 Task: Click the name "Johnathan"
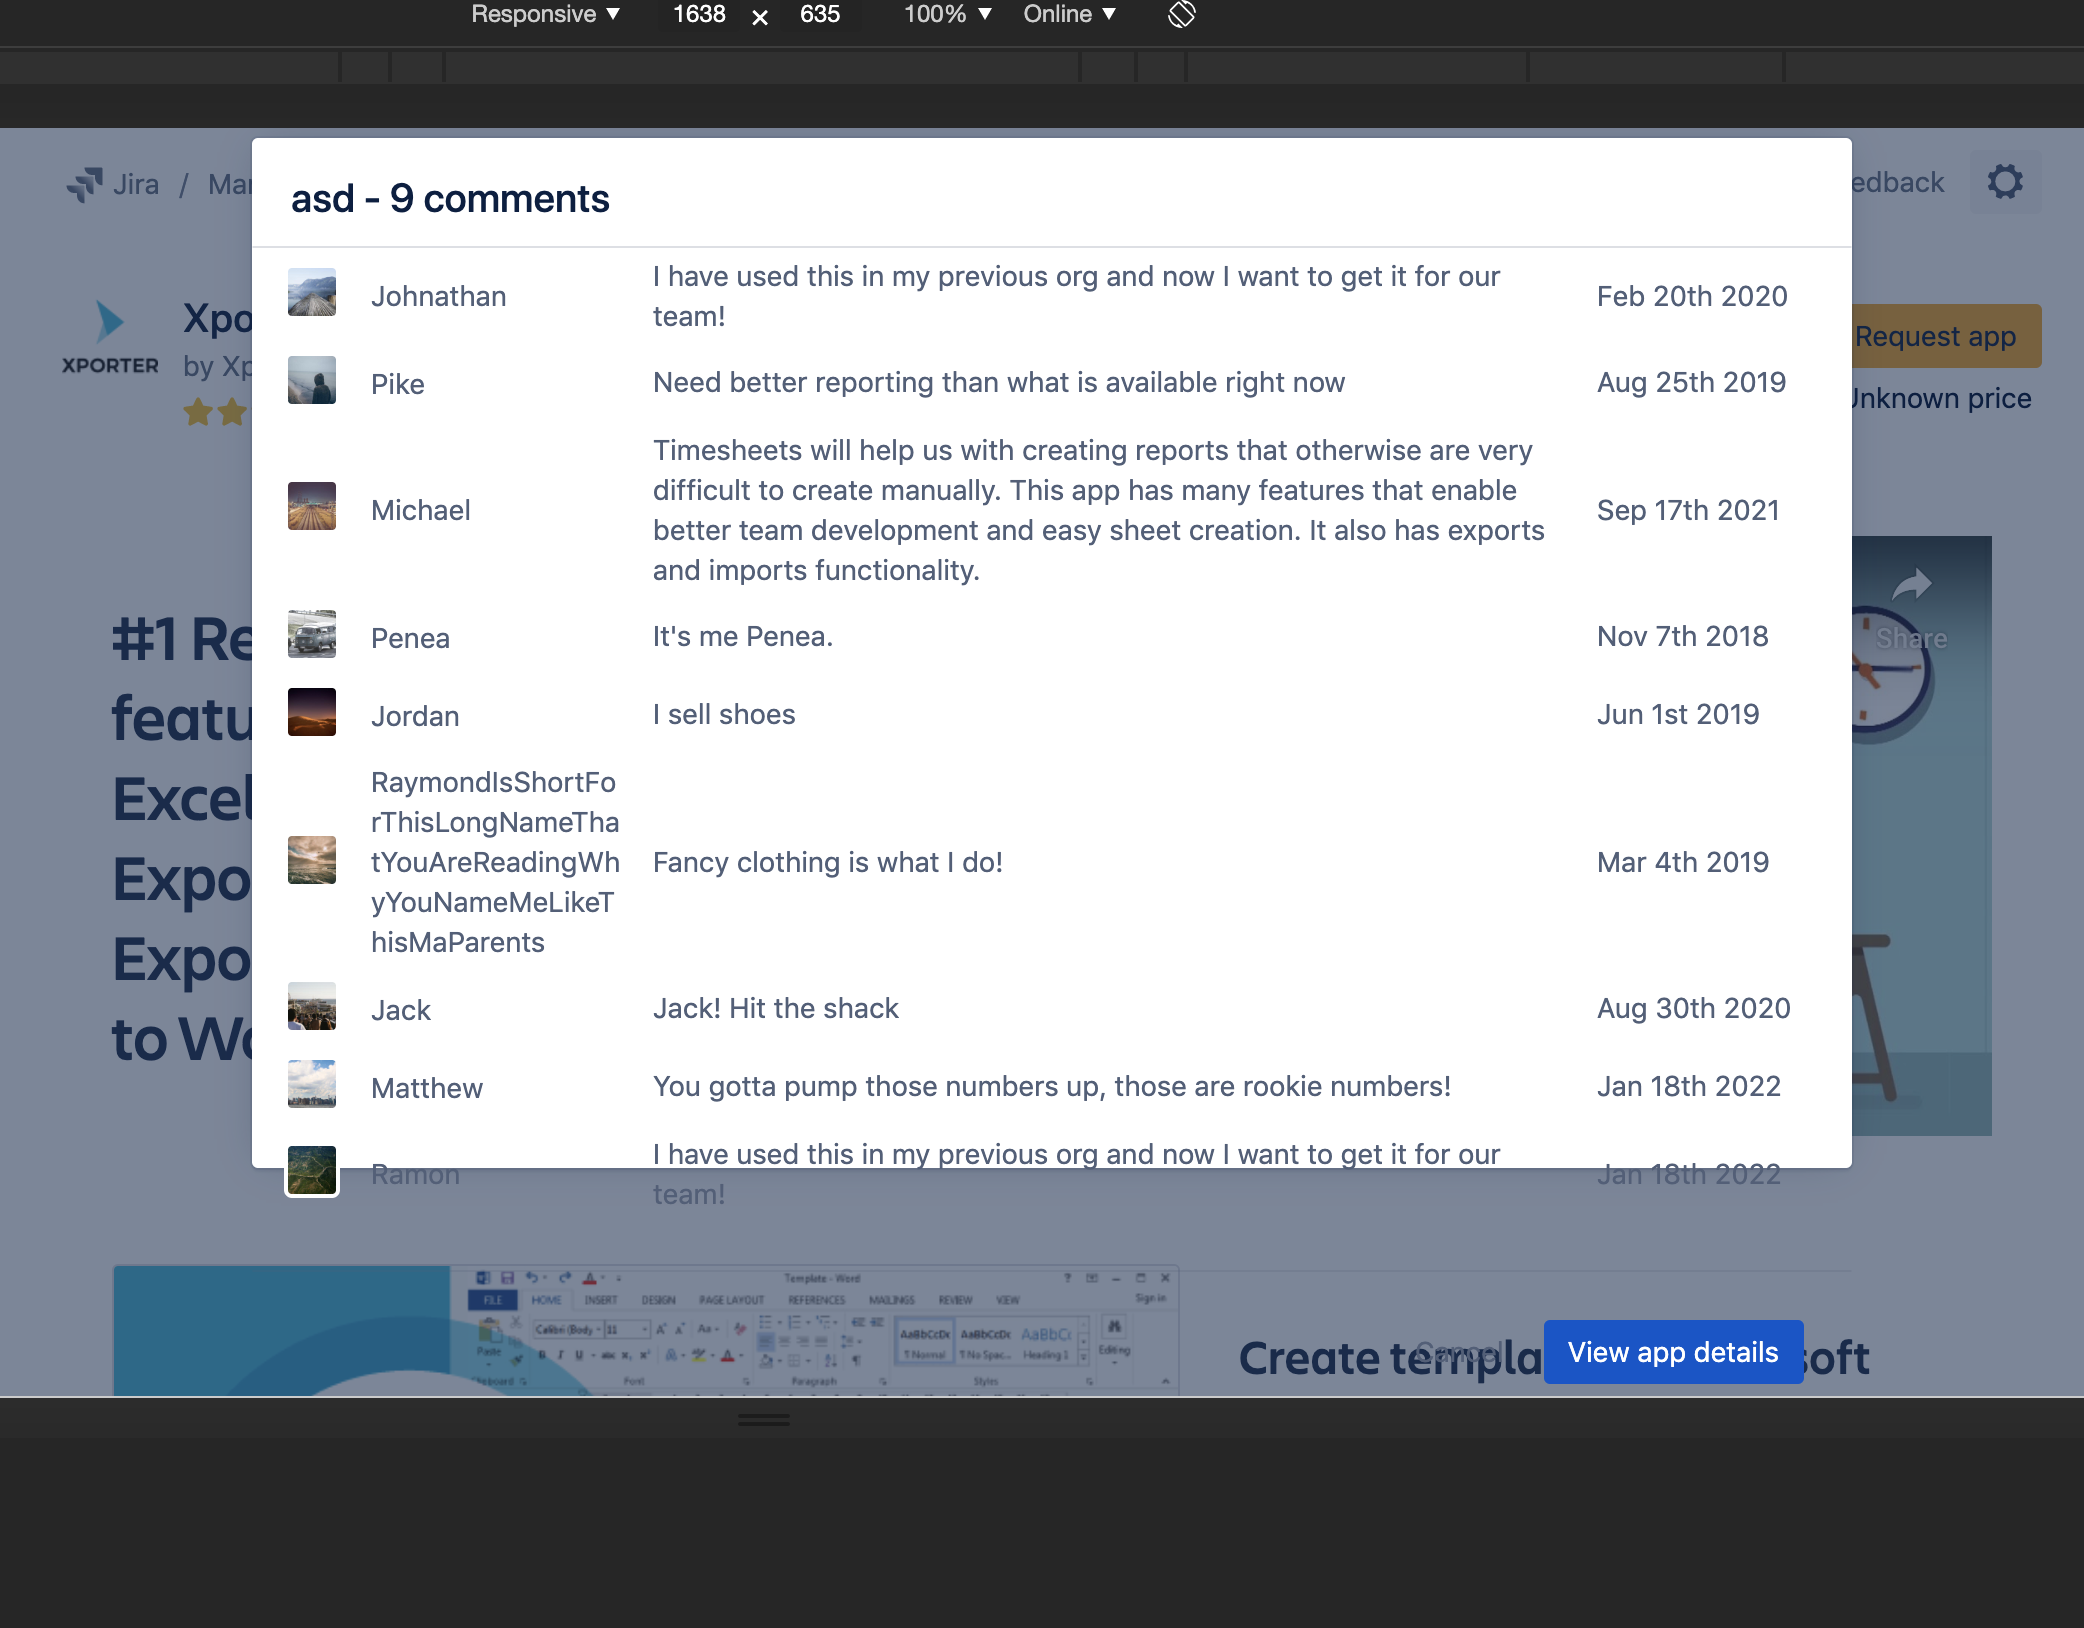pos(438,297)
